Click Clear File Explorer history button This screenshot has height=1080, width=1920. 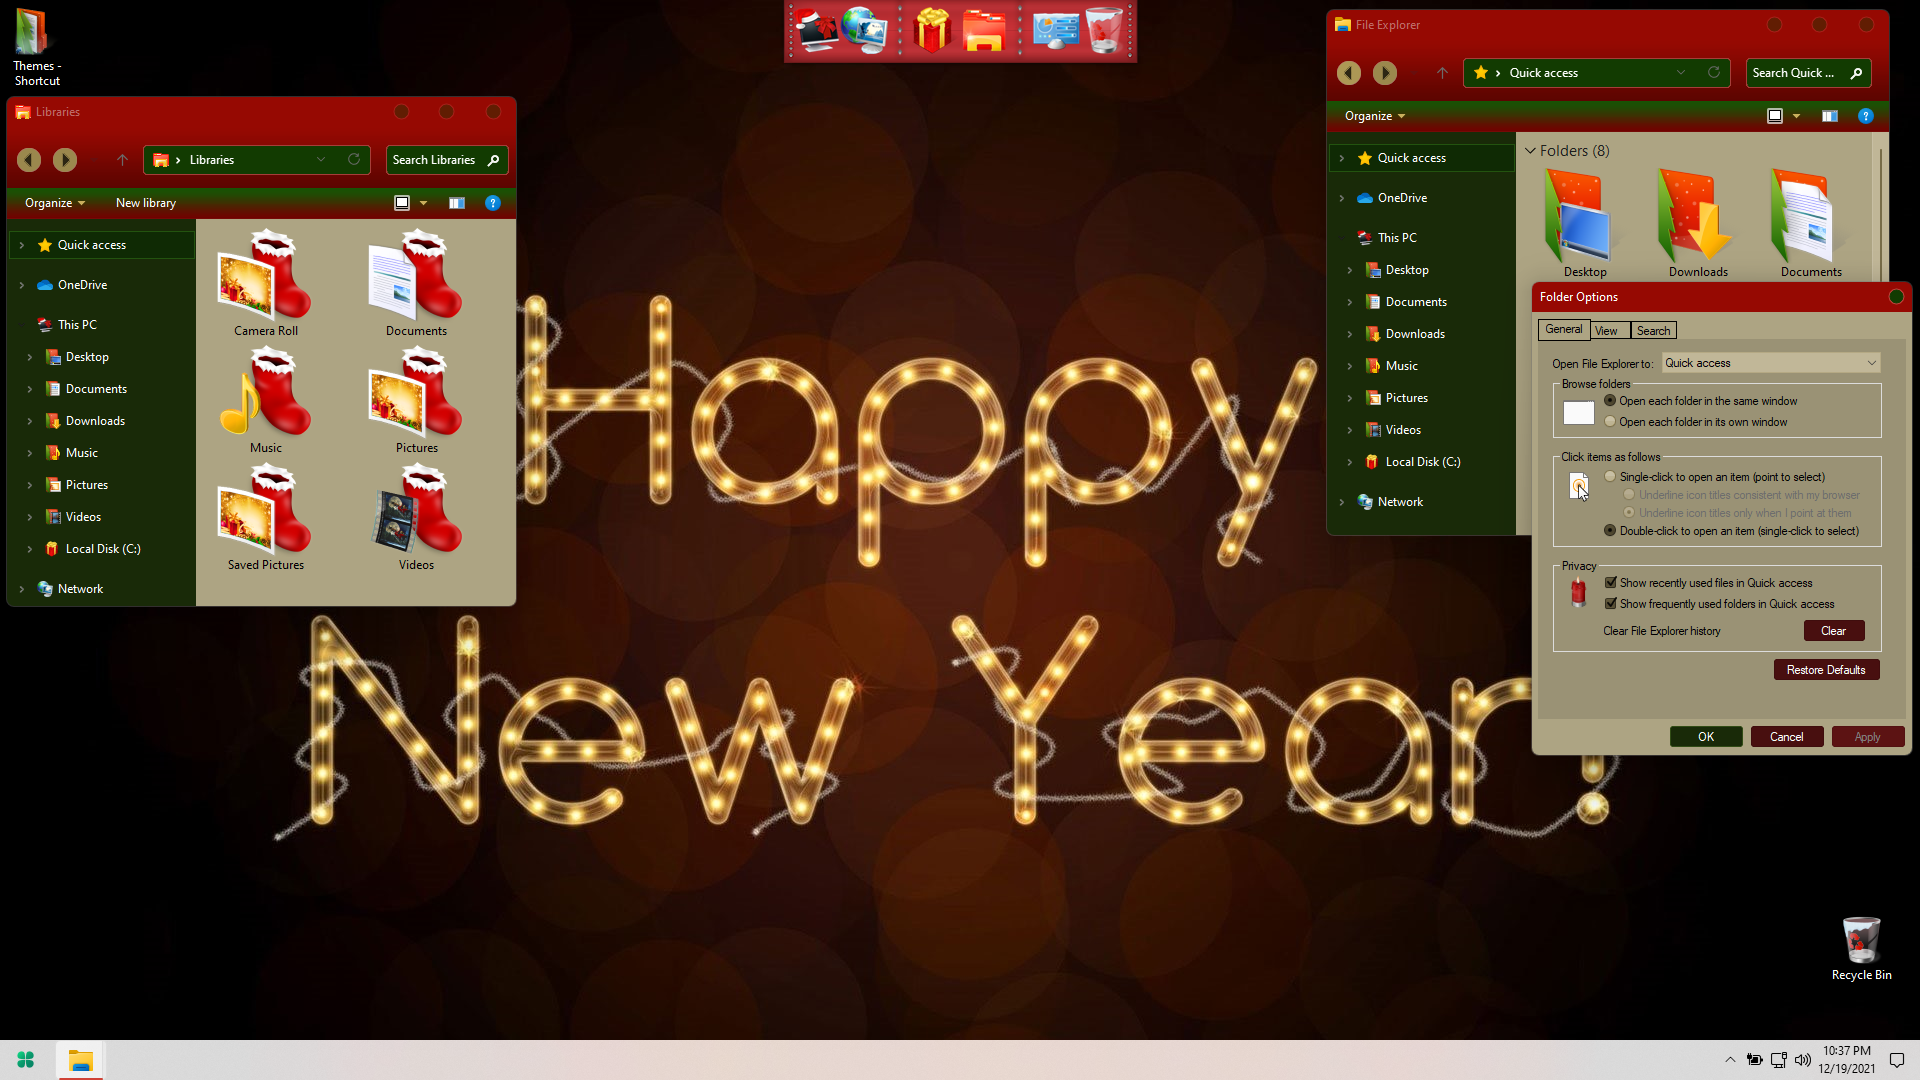coord(1833,631)
